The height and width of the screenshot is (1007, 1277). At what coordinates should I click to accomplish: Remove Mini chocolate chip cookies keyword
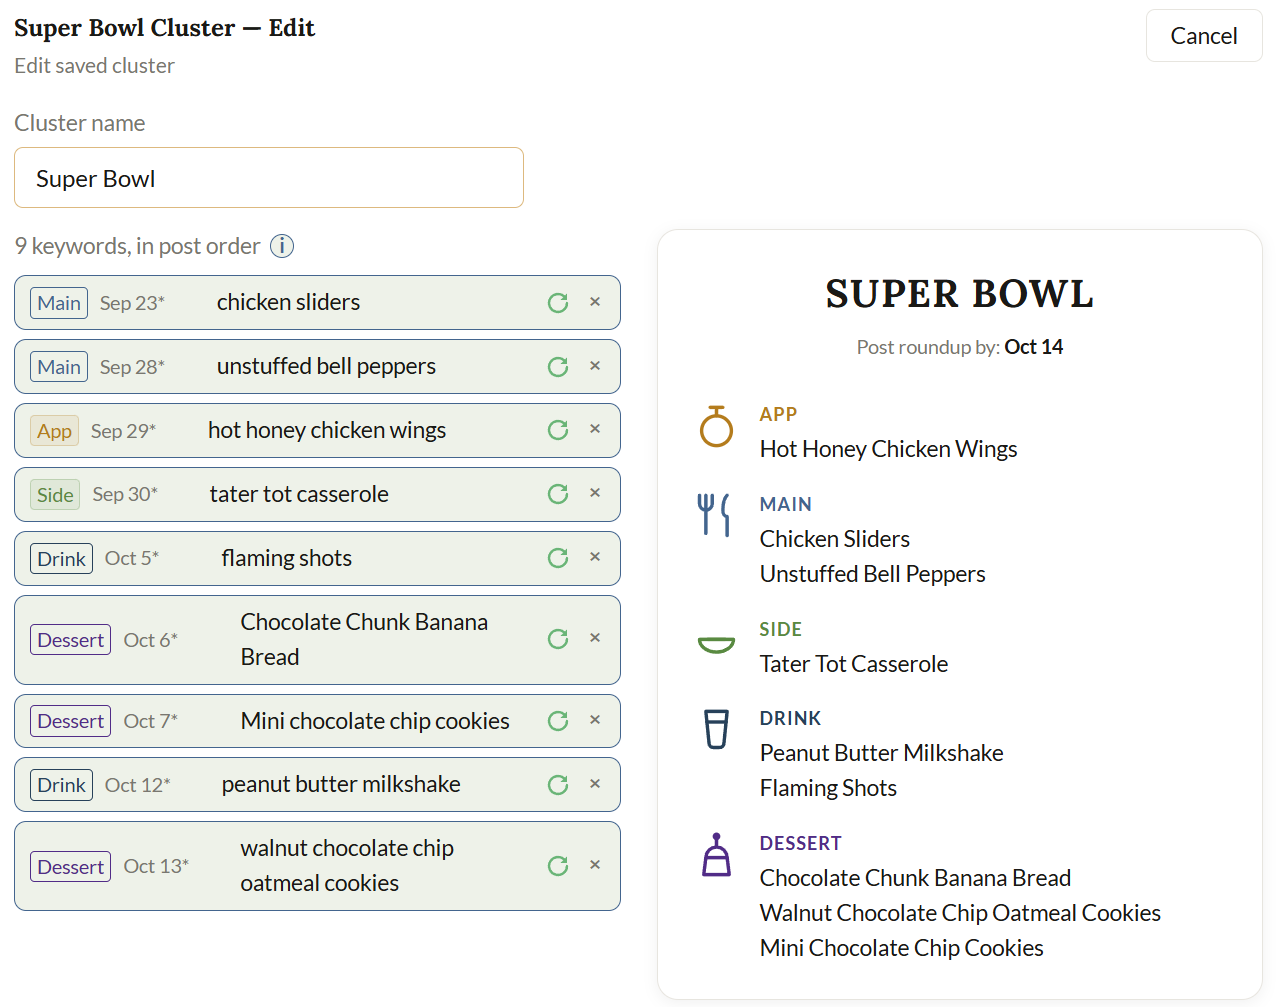(x=595, y=720)
